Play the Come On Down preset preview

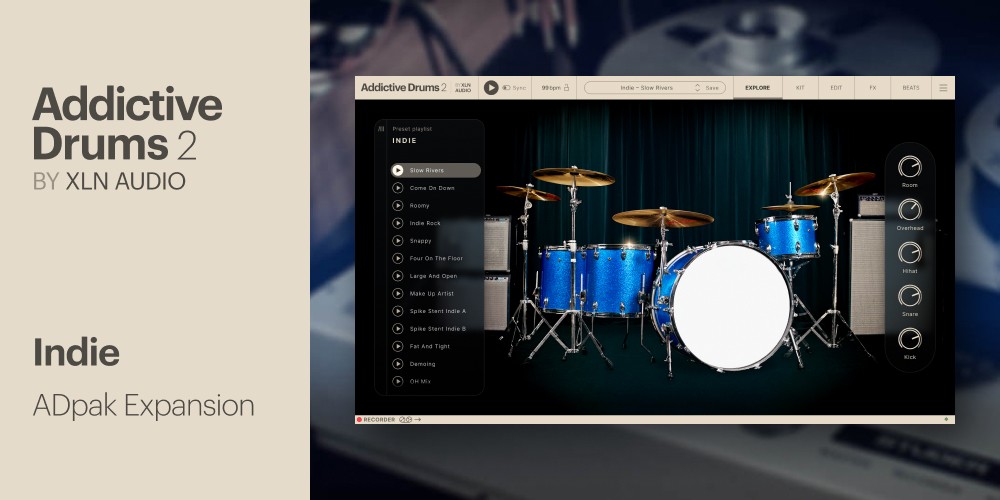click(397, 188)
